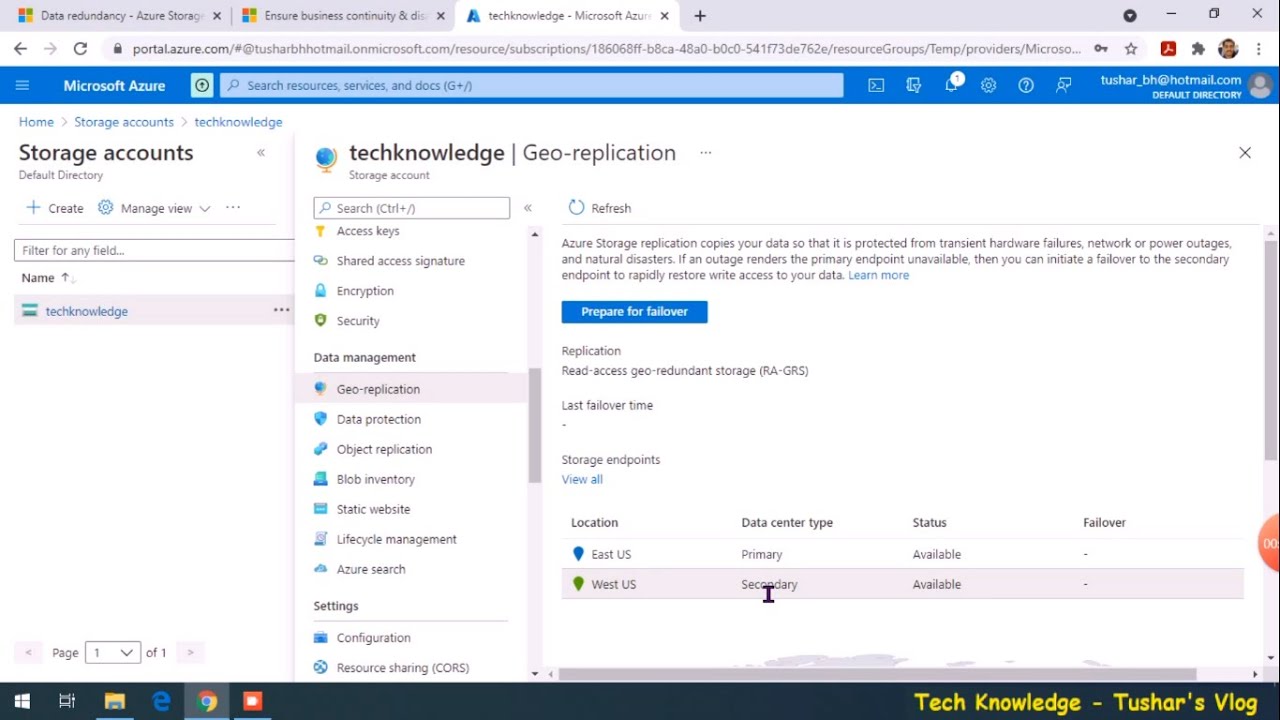Viewport: 1280px width, 720px height.
Task: Click the resource menu search box
Action: [x=411, y=208]
